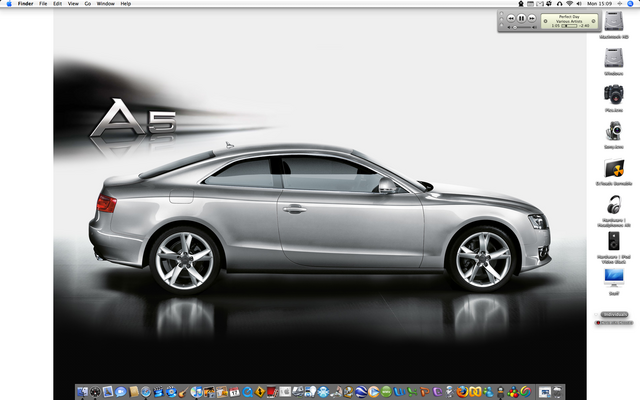The image size is (640, 400).
Task: Open the Finder menu
Action: click(25, 3)
